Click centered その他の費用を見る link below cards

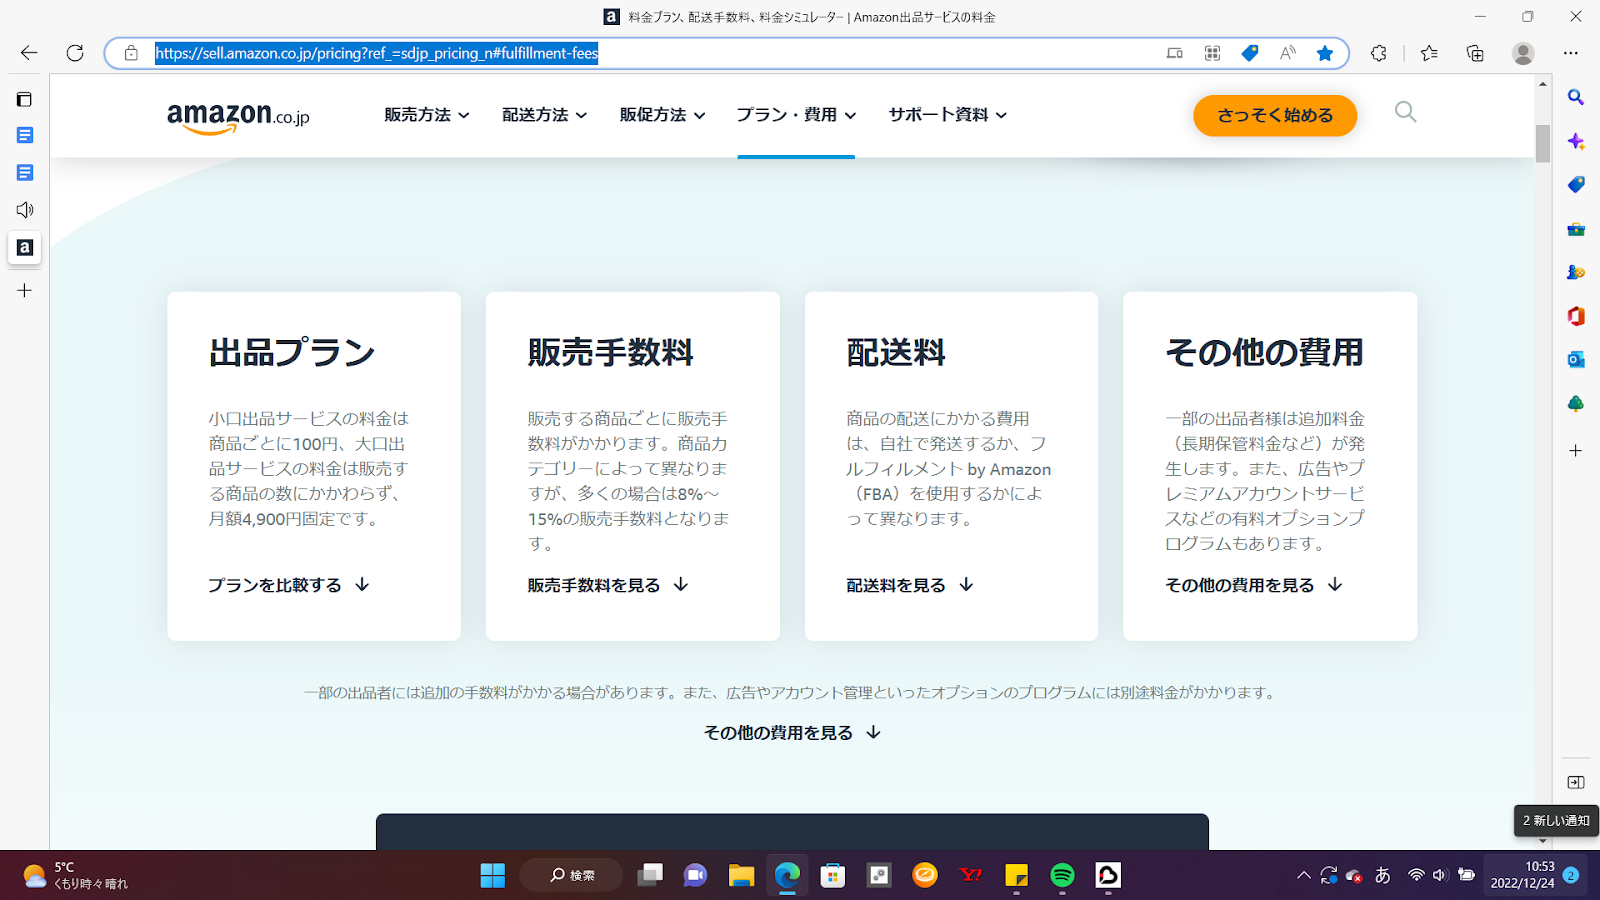pos(792,733)
